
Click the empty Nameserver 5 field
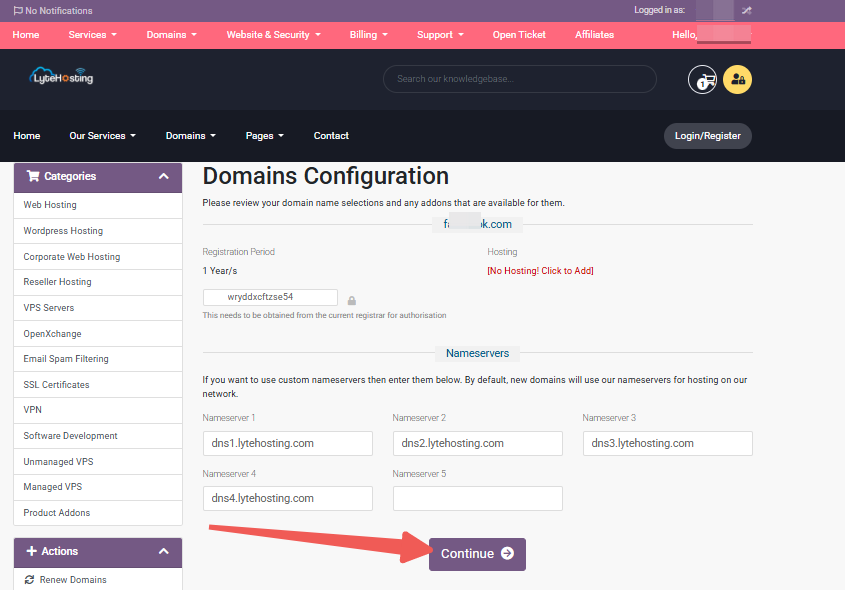(x=477, y=498)
